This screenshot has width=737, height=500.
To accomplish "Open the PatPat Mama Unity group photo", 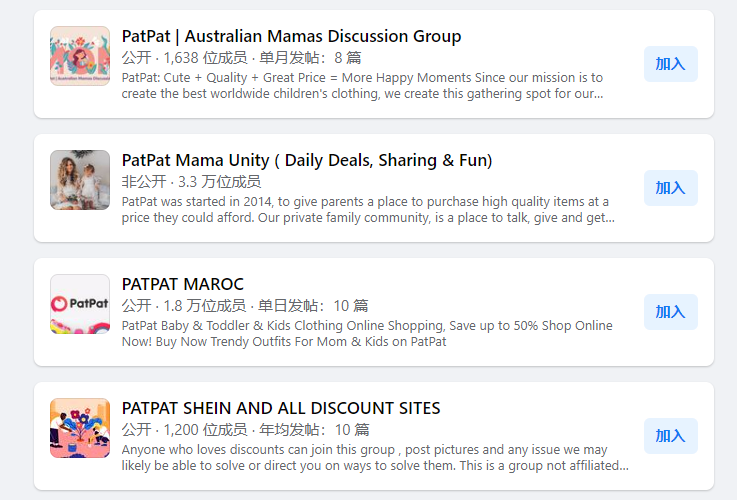I will coord(80,180).
